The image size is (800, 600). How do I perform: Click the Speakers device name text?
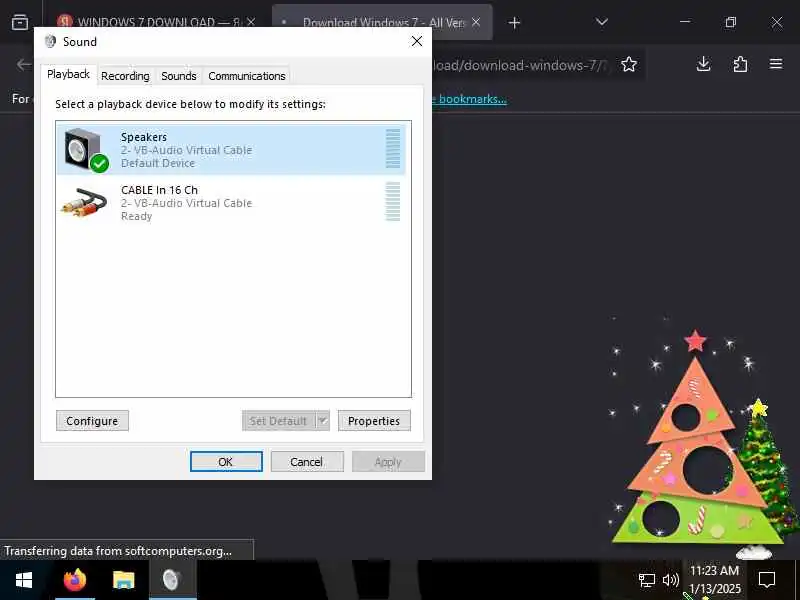point(144,137)
